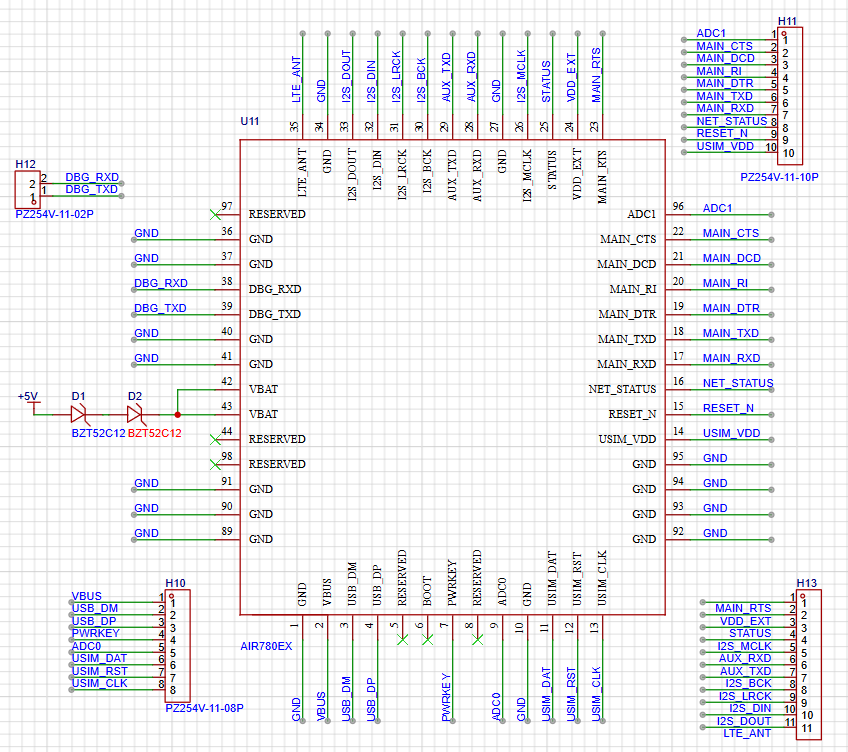Click VDD_EXT net label above pin 24
Screen dimensions: 848x752
click(x=571, y=78)
